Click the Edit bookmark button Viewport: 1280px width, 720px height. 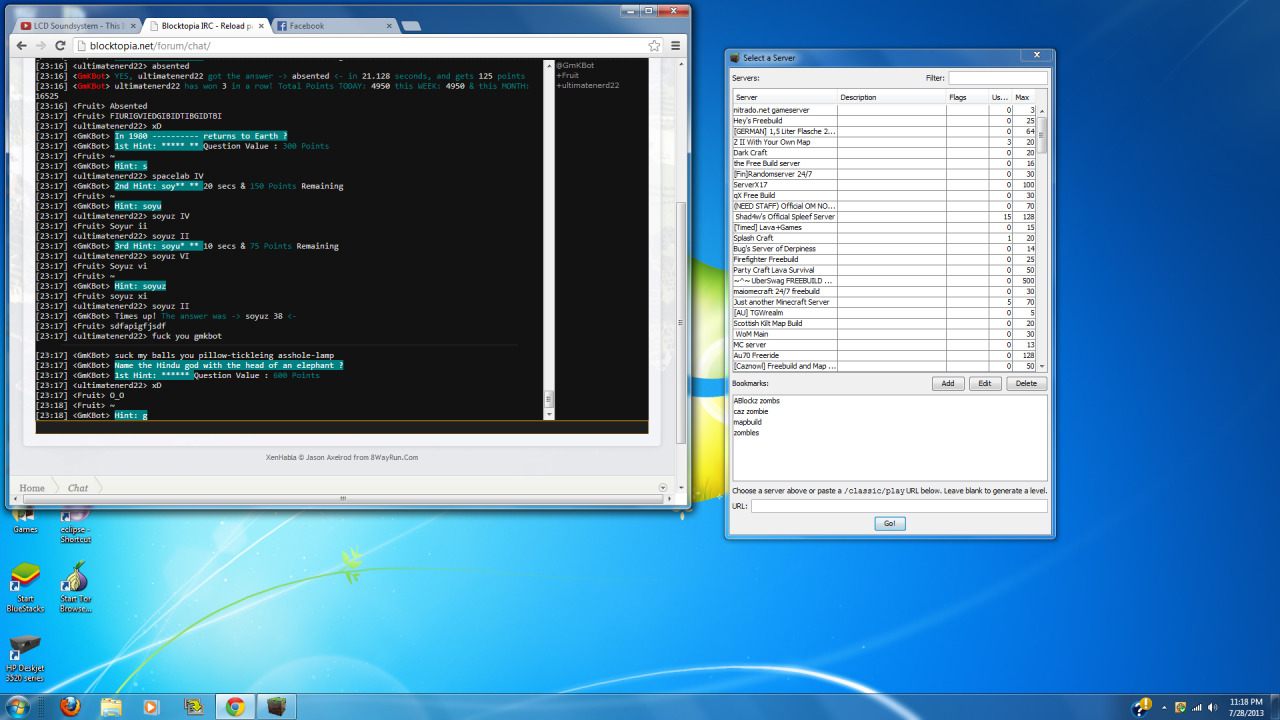[x=985, y=384]
